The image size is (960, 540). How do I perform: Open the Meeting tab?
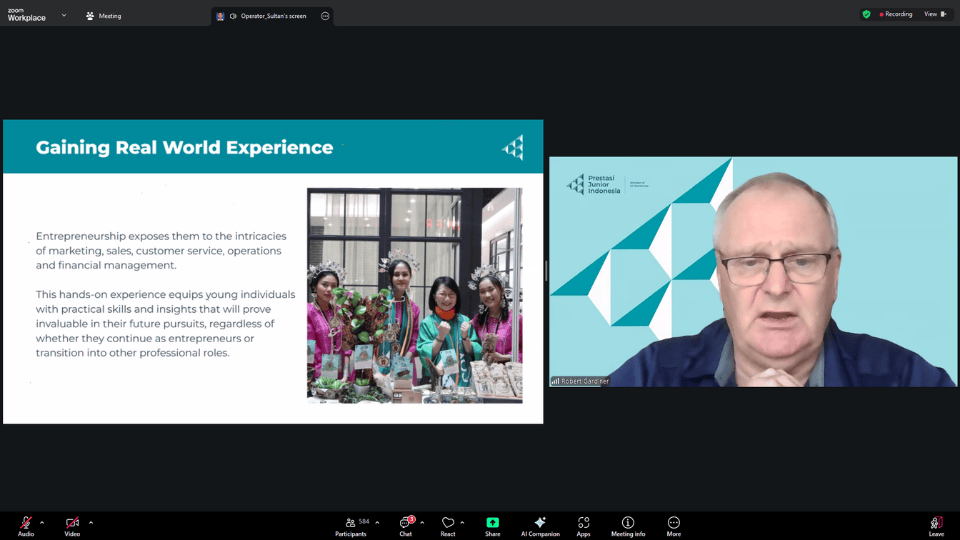[104, 16]
